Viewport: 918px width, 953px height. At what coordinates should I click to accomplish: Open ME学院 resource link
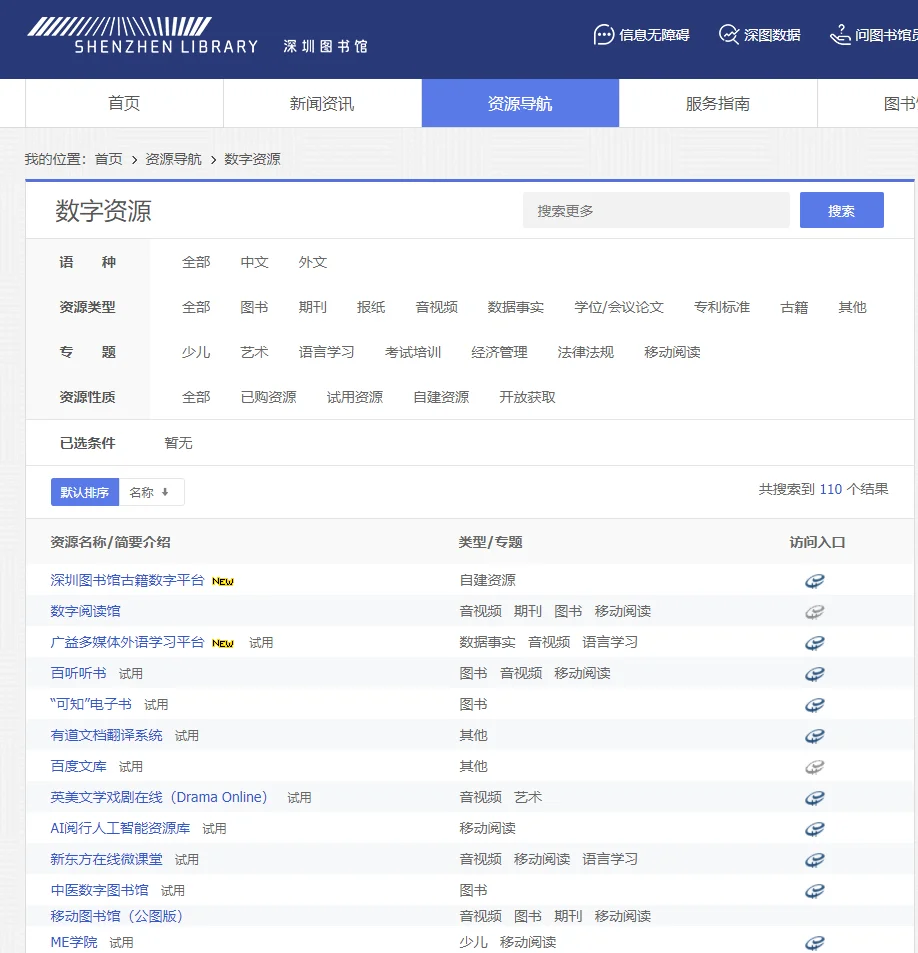tap(74, 942)
